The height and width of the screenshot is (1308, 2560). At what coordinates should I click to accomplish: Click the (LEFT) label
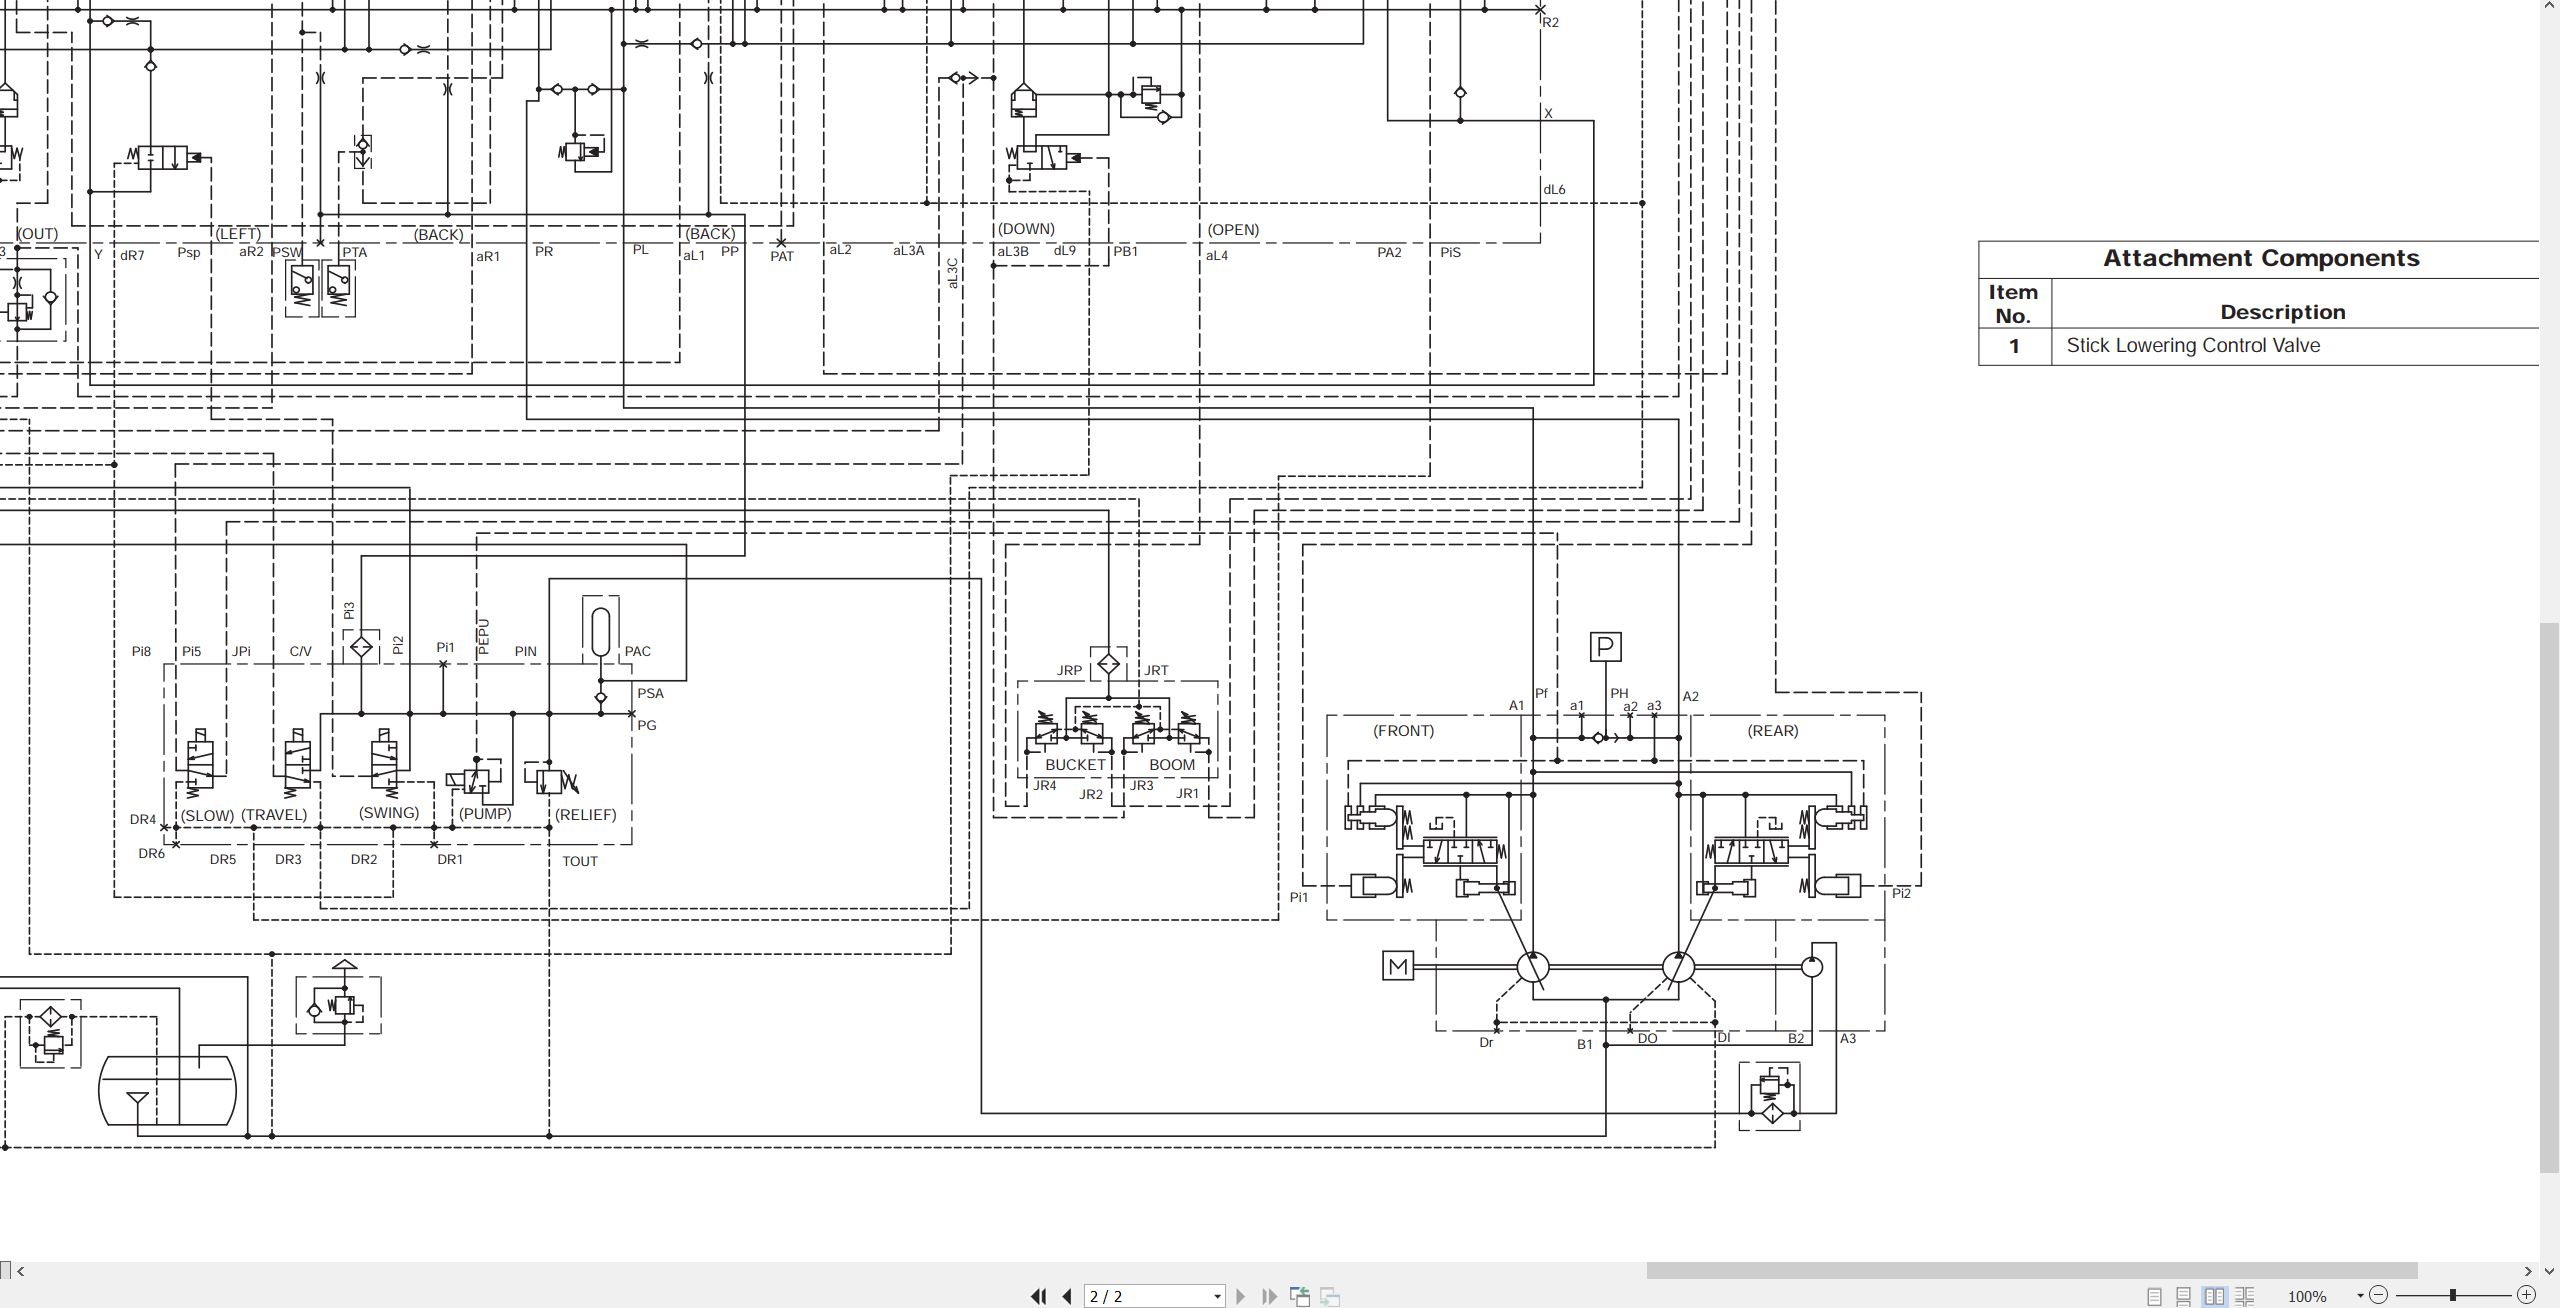point(238,234)
